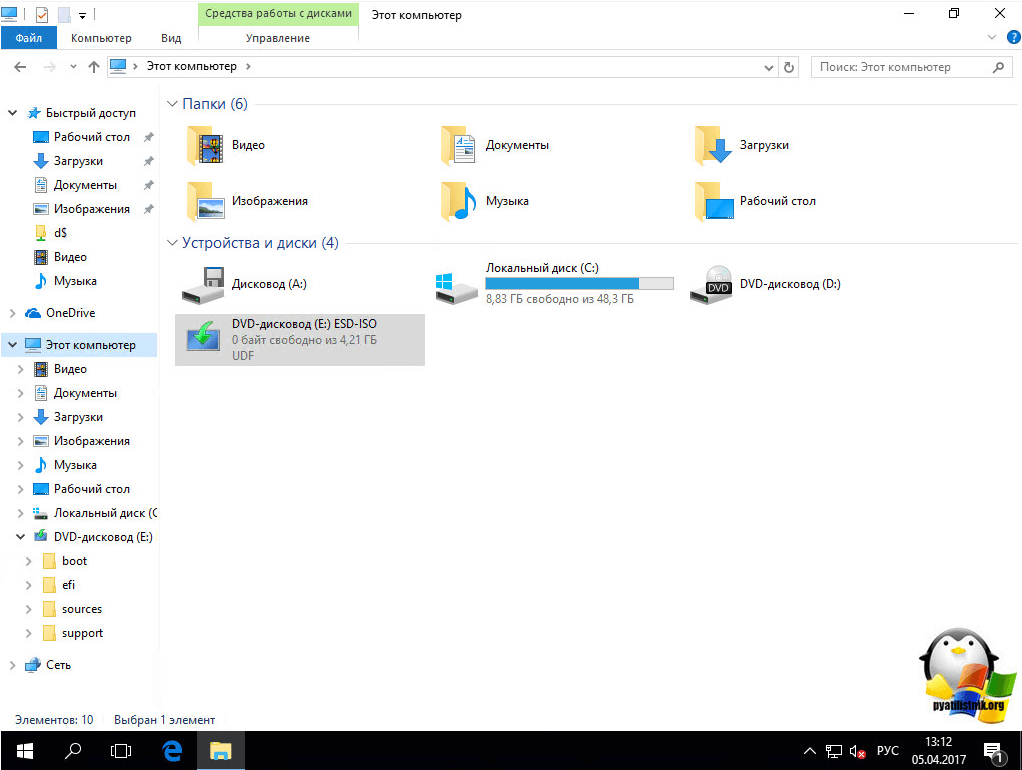Click the search box Поиск: Этот компьютер
1022x770 pixels.
point(900,67)
